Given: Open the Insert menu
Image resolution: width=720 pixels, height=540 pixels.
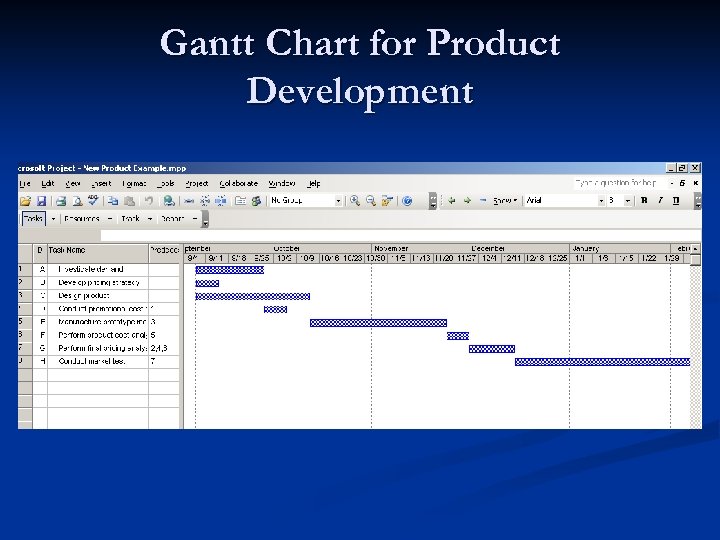Looking at the screenshot, I should (101, 184).
